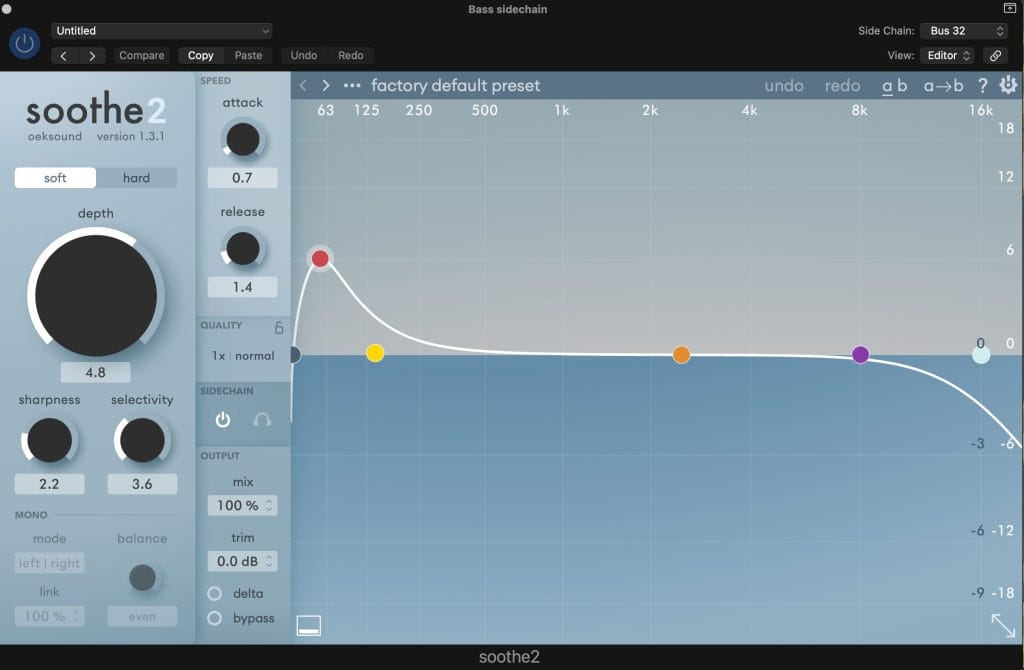Click the question mark help icon

click(x=982, y=86)
